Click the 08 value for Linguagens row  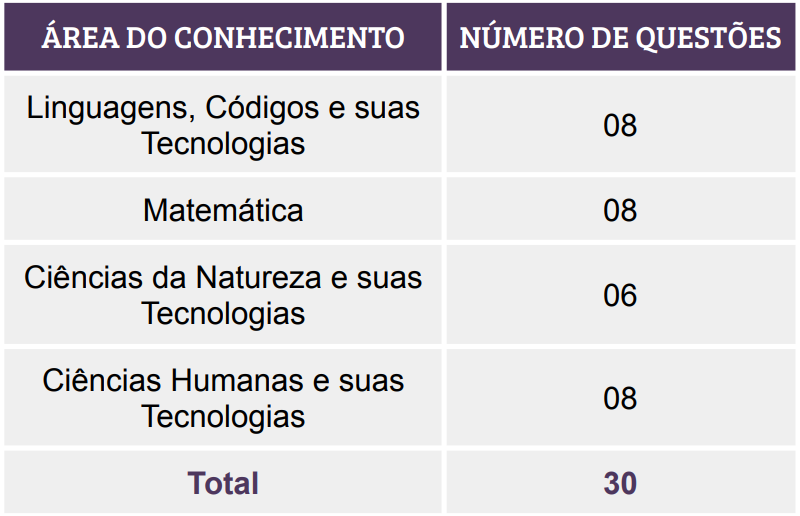pos(620,125)
